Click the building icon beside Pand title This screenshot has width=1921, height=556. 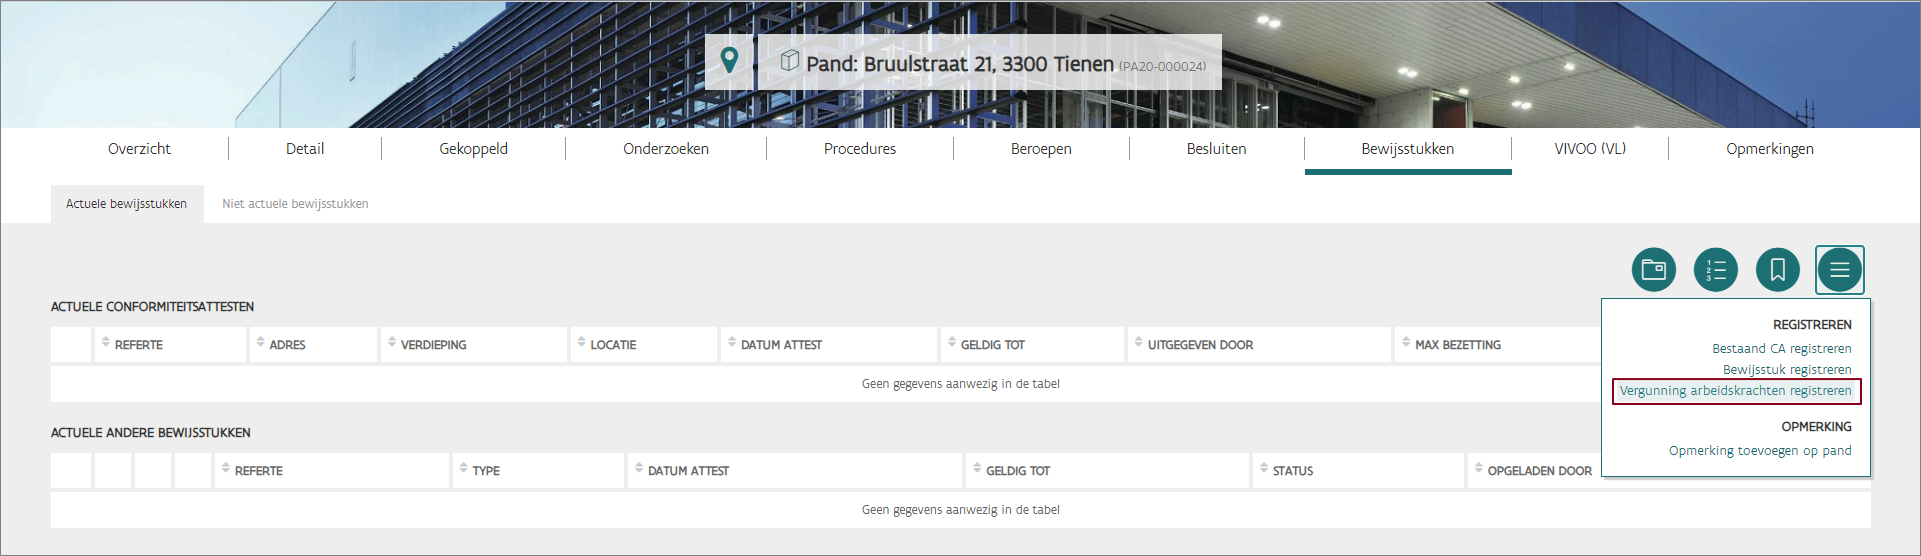[789, 61]
